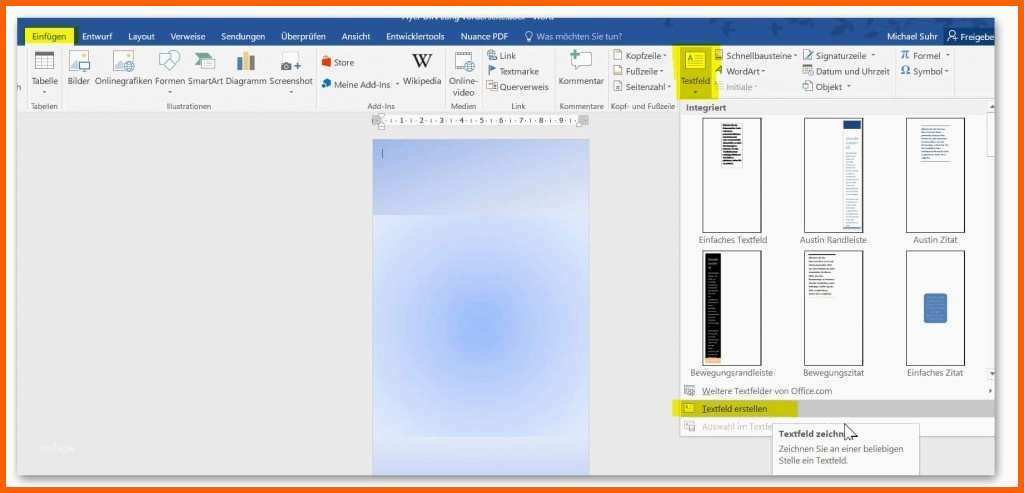Image resolution: width=1024 pixels, height=493 pixels.
Task: Click the 'Was möchten Sie tun?' search box
Action: click(x=573, y=37)
